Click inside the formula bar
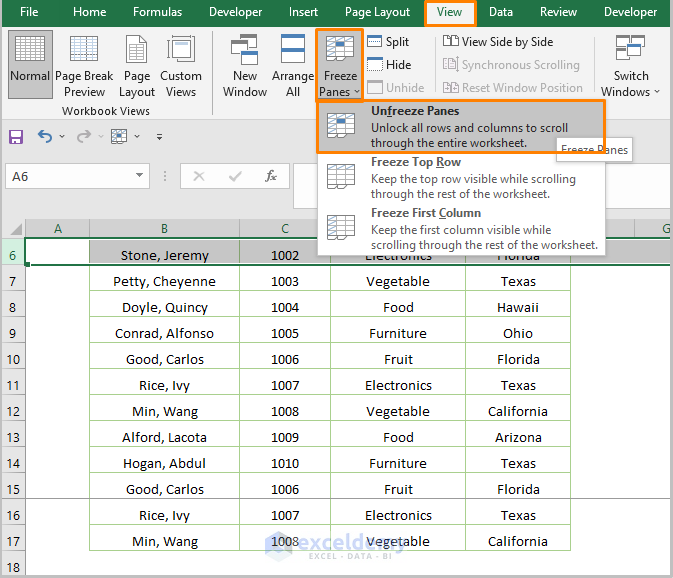 click(x=306, y=185)
